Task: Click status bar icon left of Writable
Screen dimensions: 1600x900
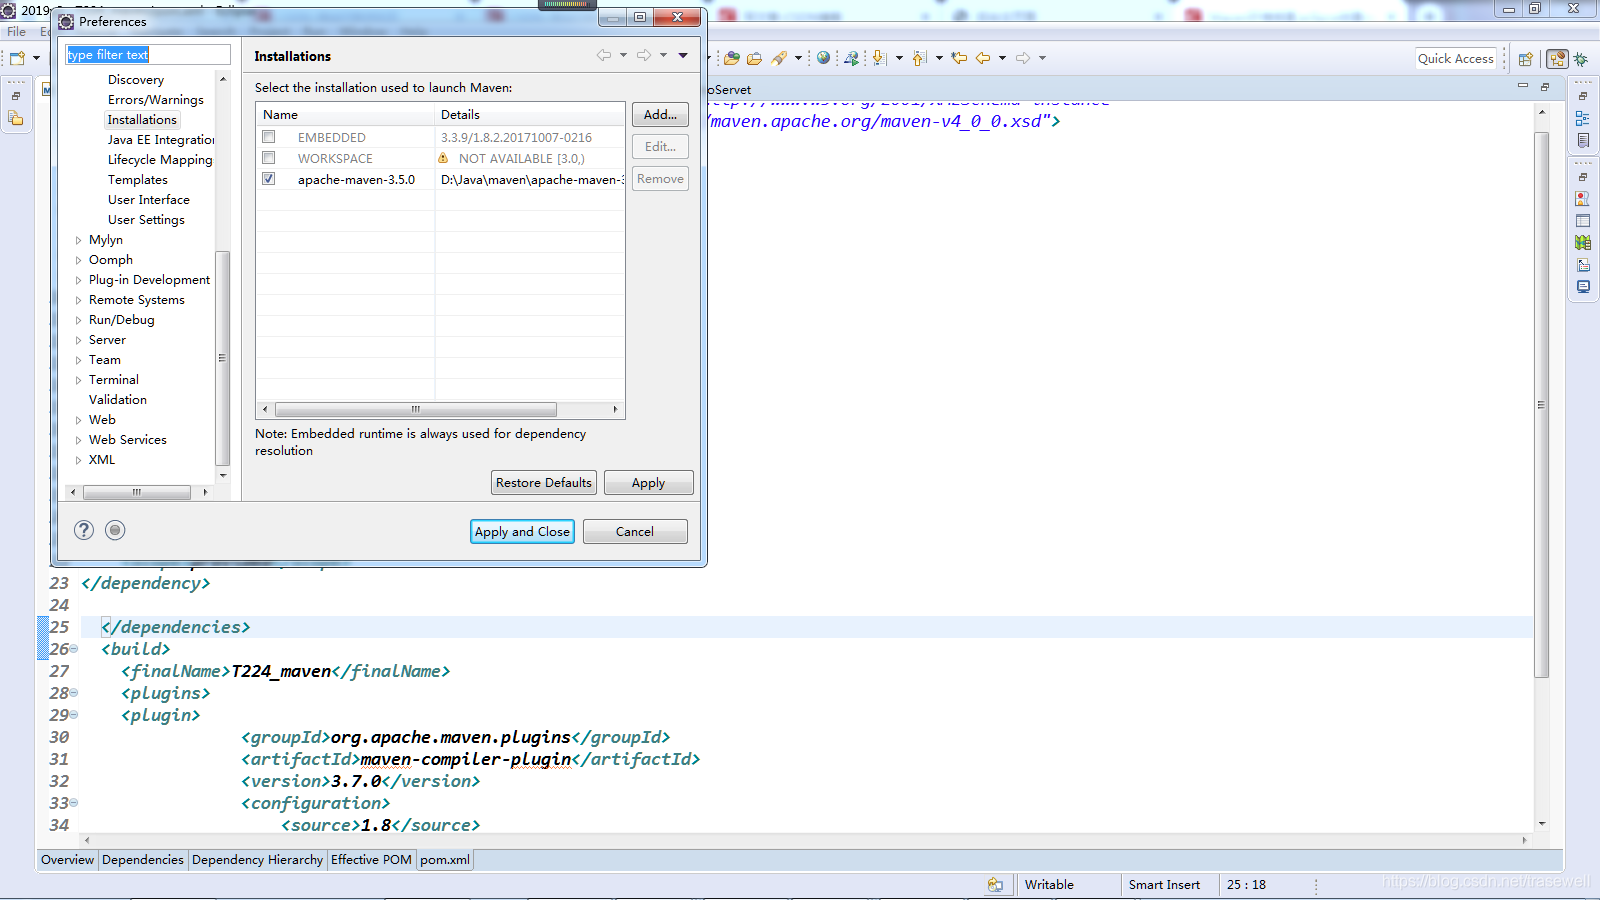Action: coord(995,885)
